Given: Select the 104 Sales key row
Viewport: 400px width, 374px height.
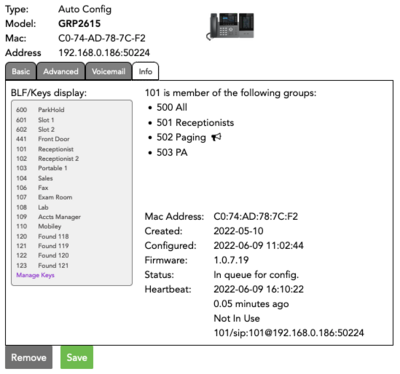Looking at the screenshot, I should [34, 178].
